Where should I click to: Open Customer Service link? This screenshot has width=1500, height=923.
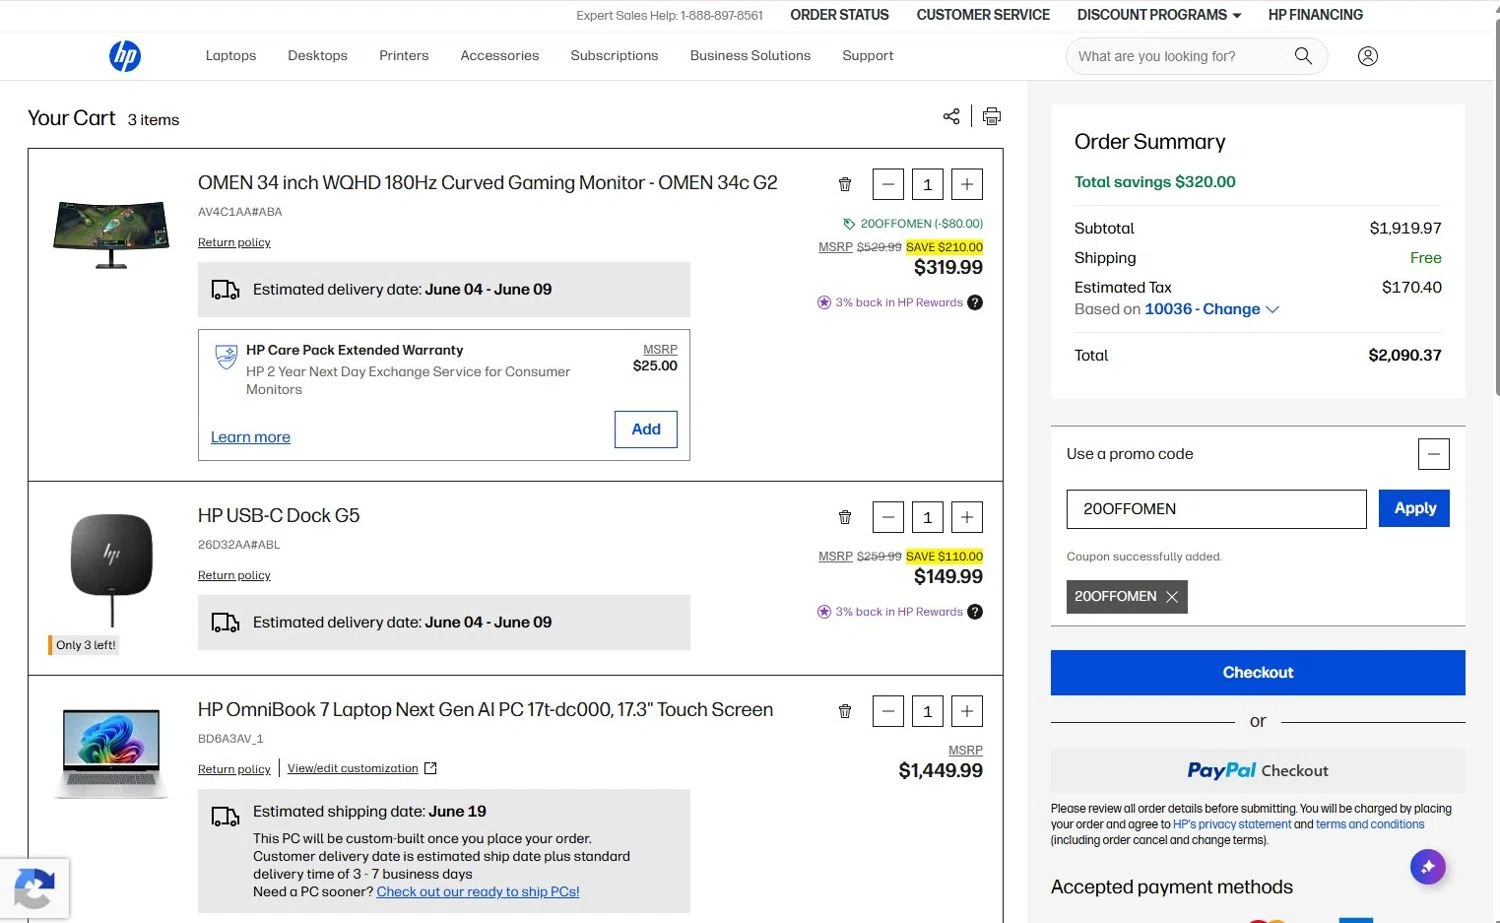(x=983, y=15)
